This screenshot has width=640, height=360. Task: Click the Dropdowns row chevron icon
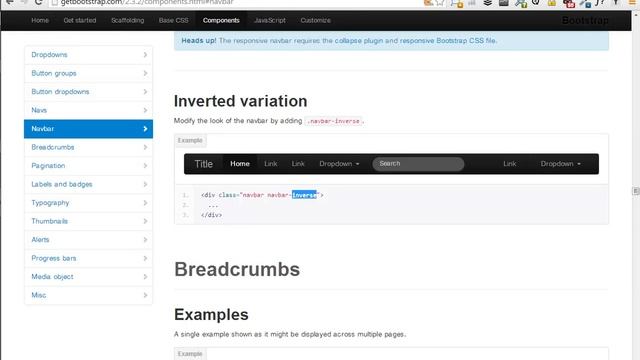pos(145,55)
